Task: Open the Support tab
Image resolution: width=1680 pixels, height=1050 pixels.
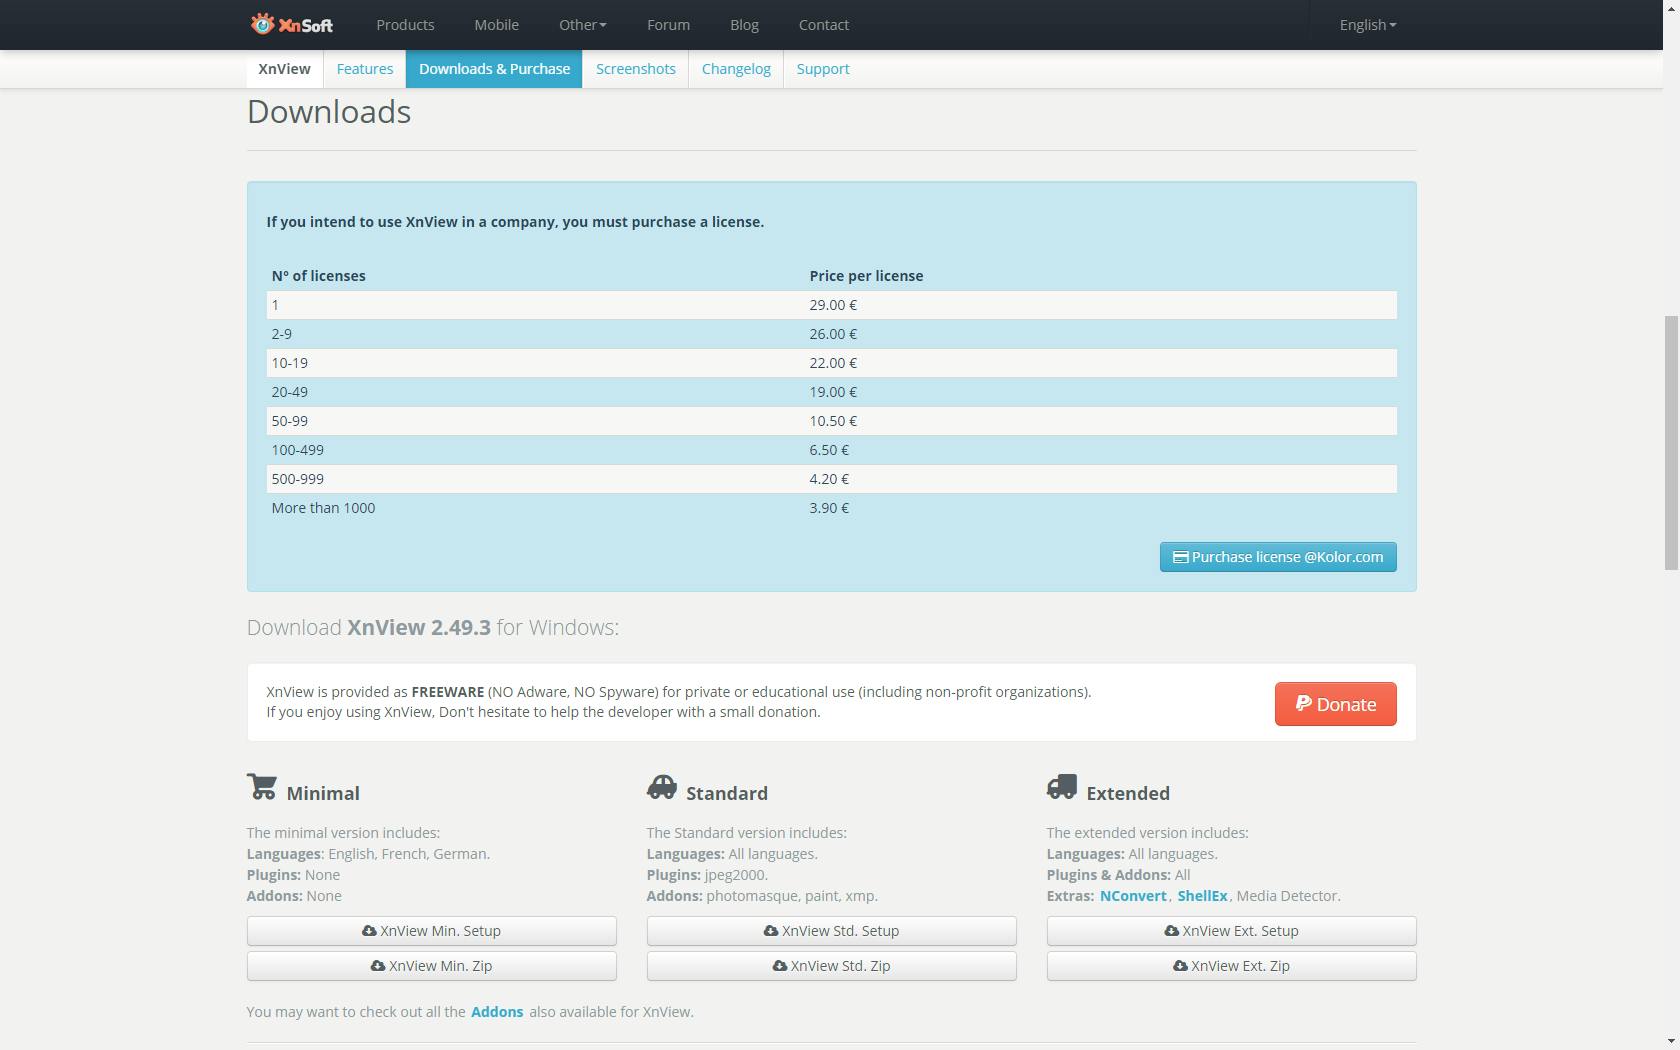Action: [x=823, y=69]
